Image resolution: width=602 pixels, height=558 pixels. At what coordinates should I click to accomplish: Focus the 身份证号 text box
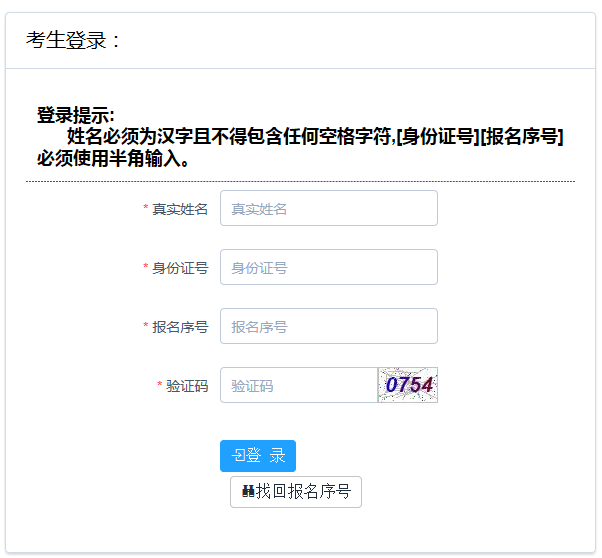[x=328, y=267]
